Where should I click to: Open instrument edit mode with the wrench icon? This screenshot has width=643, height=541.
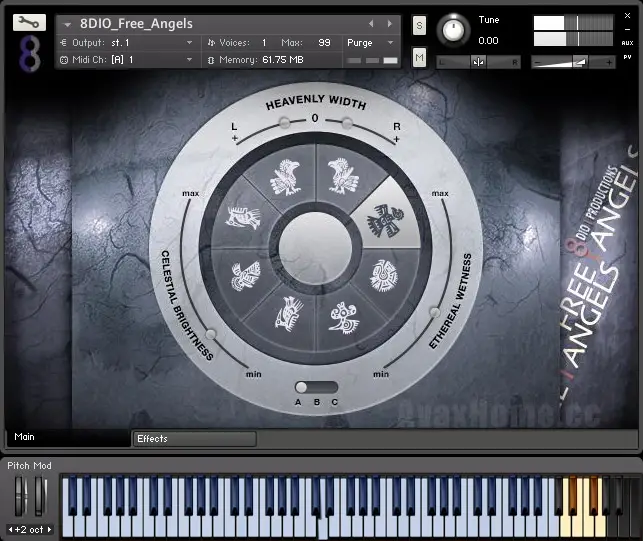pyautogui.click(x=29, y=22)
